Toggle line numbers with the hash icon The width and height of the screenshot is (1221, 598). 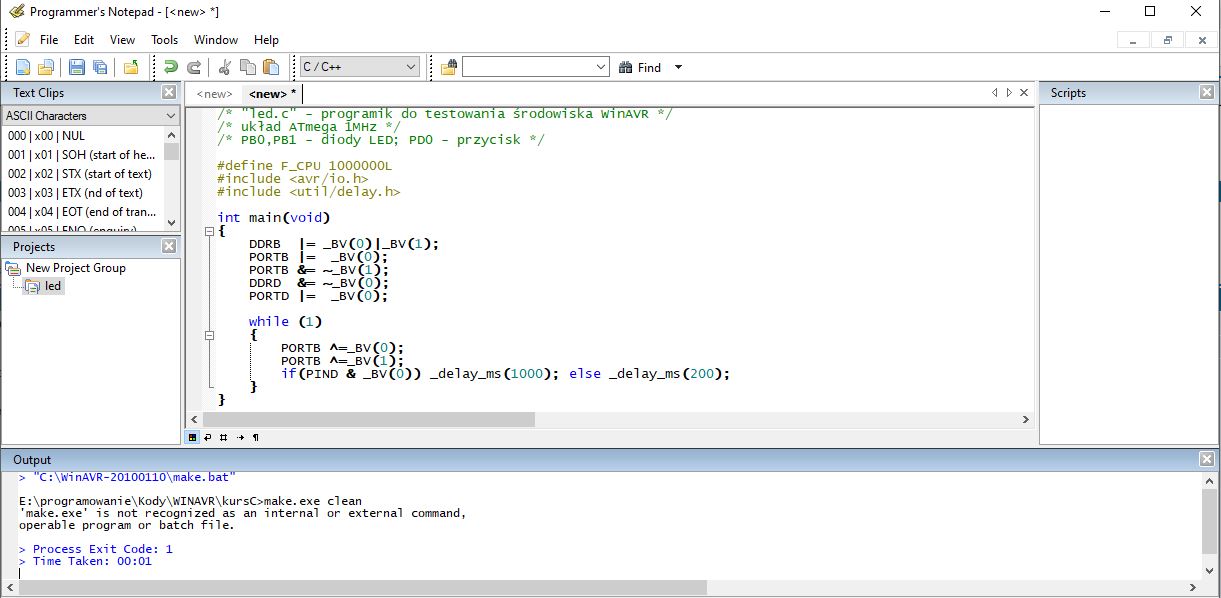coord(223,437)
